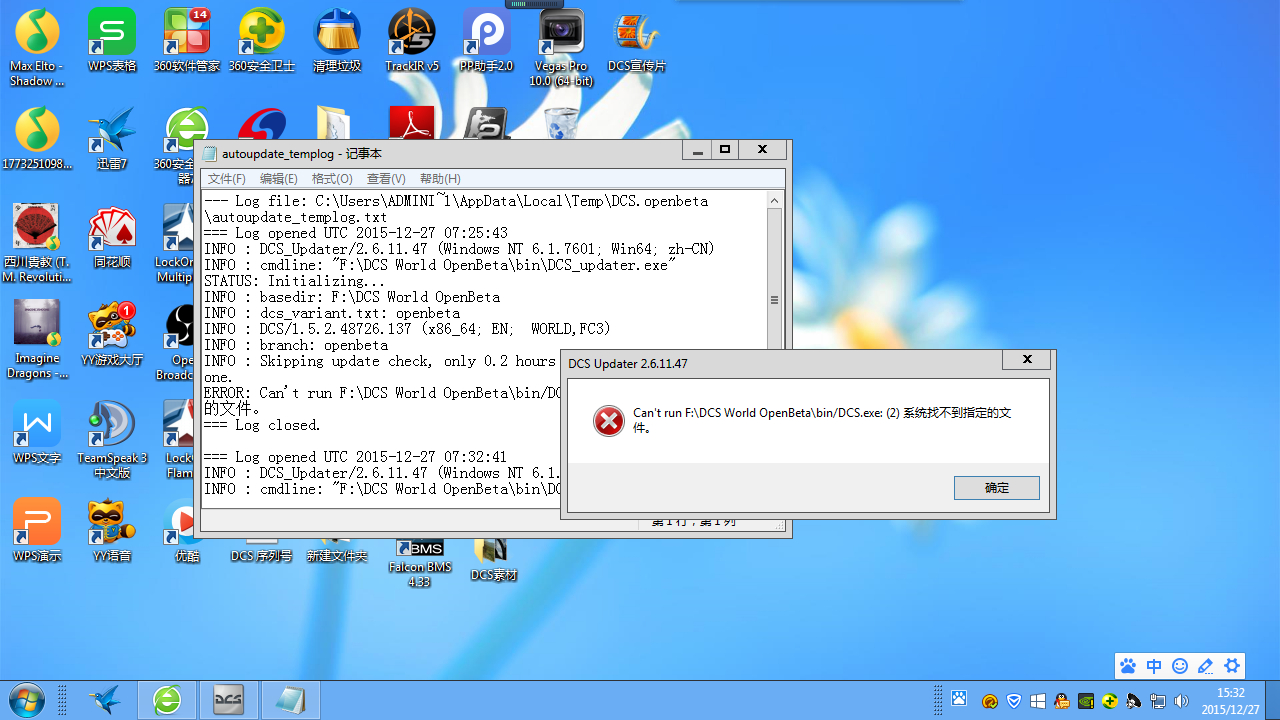Open the IME emoji smiley panel
This screenshot has width=1280, height=720.
1180,666
